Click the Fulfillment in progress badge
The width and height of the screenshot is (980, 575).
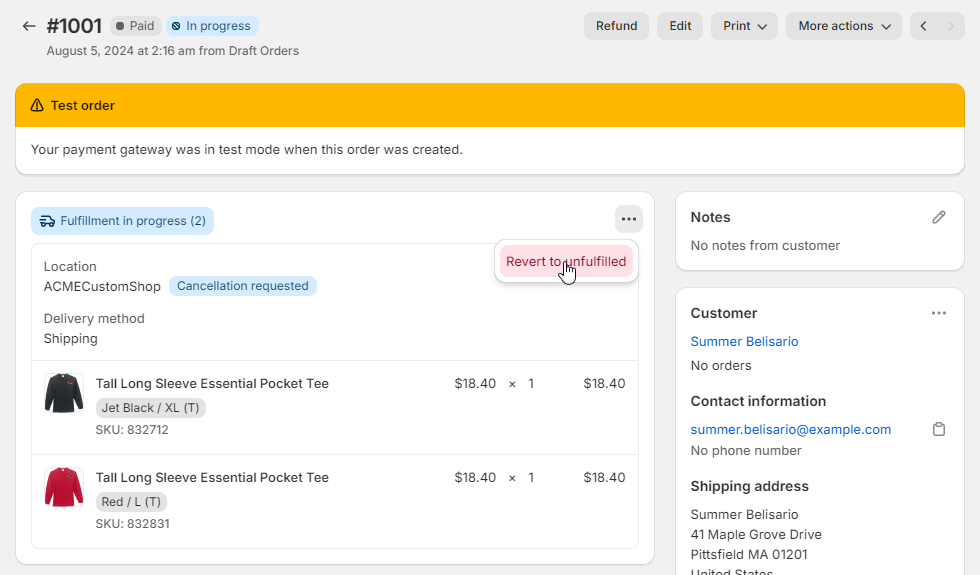point(122,221)
